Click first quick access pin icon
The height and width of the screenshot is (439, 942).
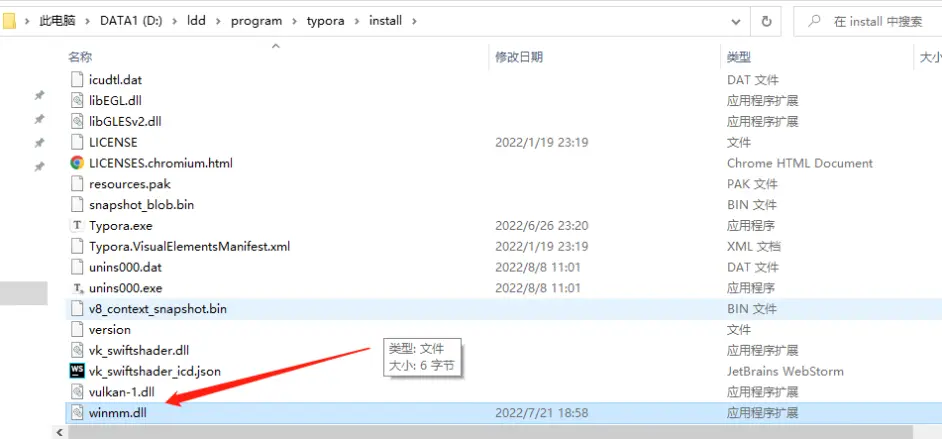(x=39, y=95)
